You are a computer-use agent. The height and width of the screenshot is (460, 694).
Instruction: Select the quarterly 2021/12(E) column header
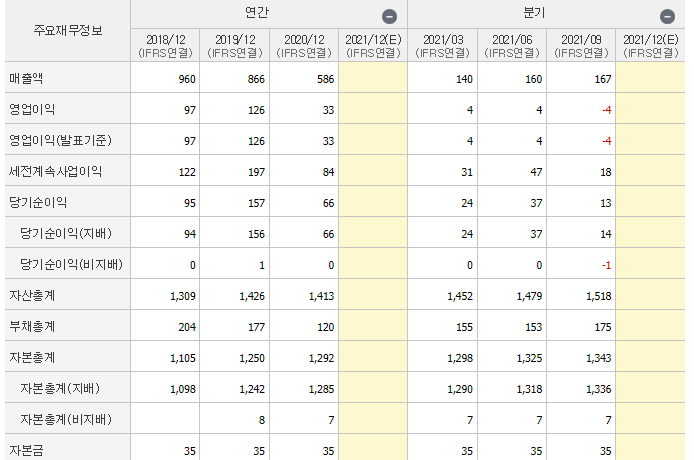pos(651,46)
